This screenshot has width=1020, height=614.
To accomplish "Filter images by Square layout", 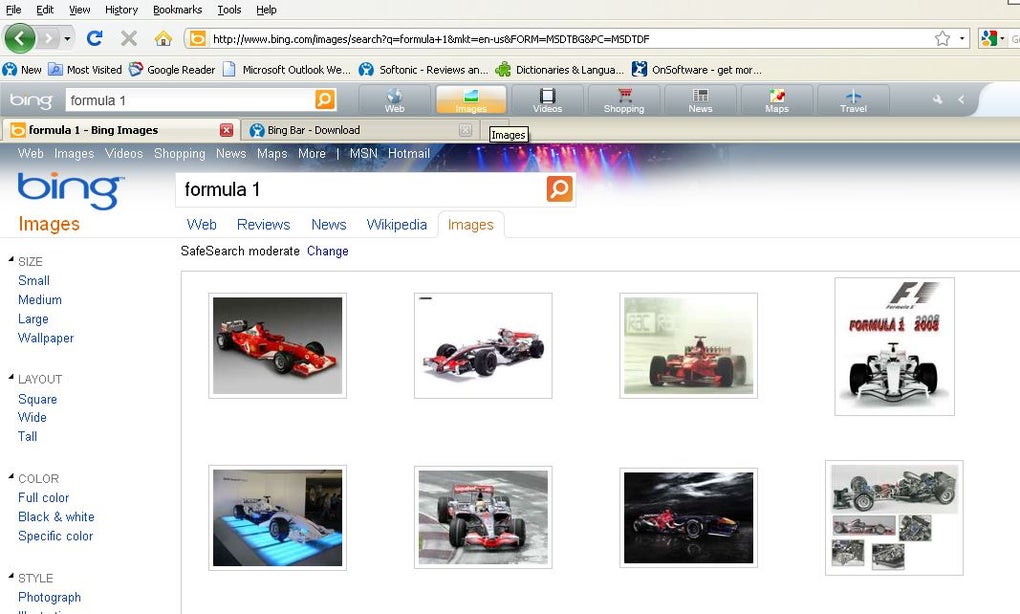I will click(38, 399).
